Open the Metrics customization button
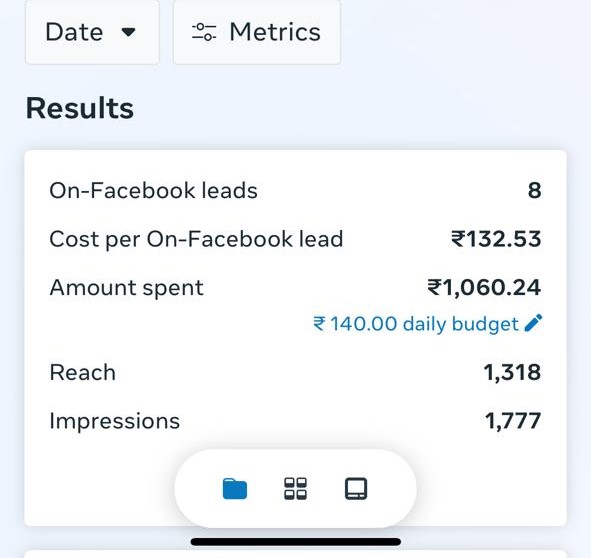 [x=257, y=32]
